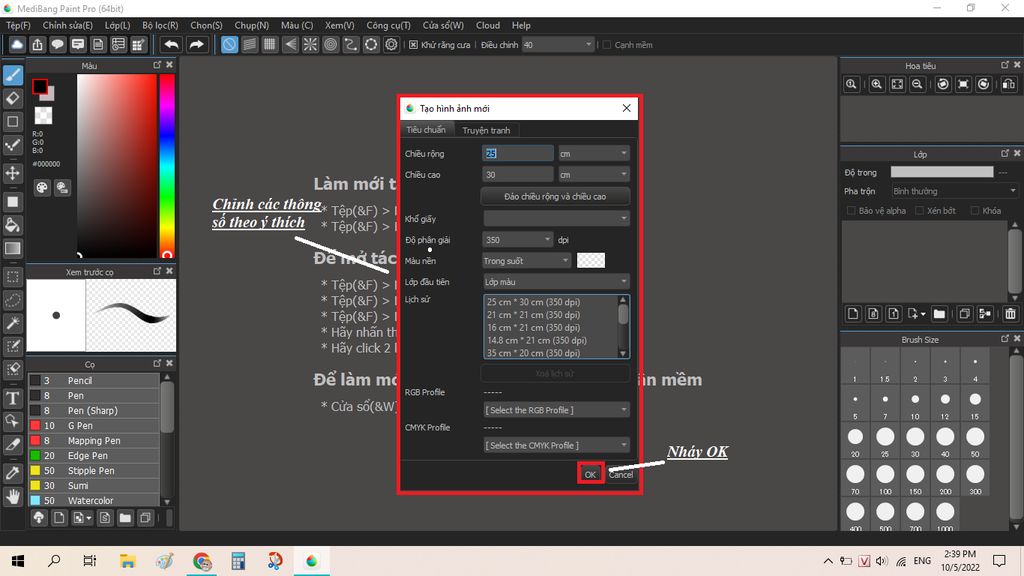The image size is (1024, 576).
Task: Open File Explorer from the taskbar
Action: pyautogui.click(x=127, y=561)
